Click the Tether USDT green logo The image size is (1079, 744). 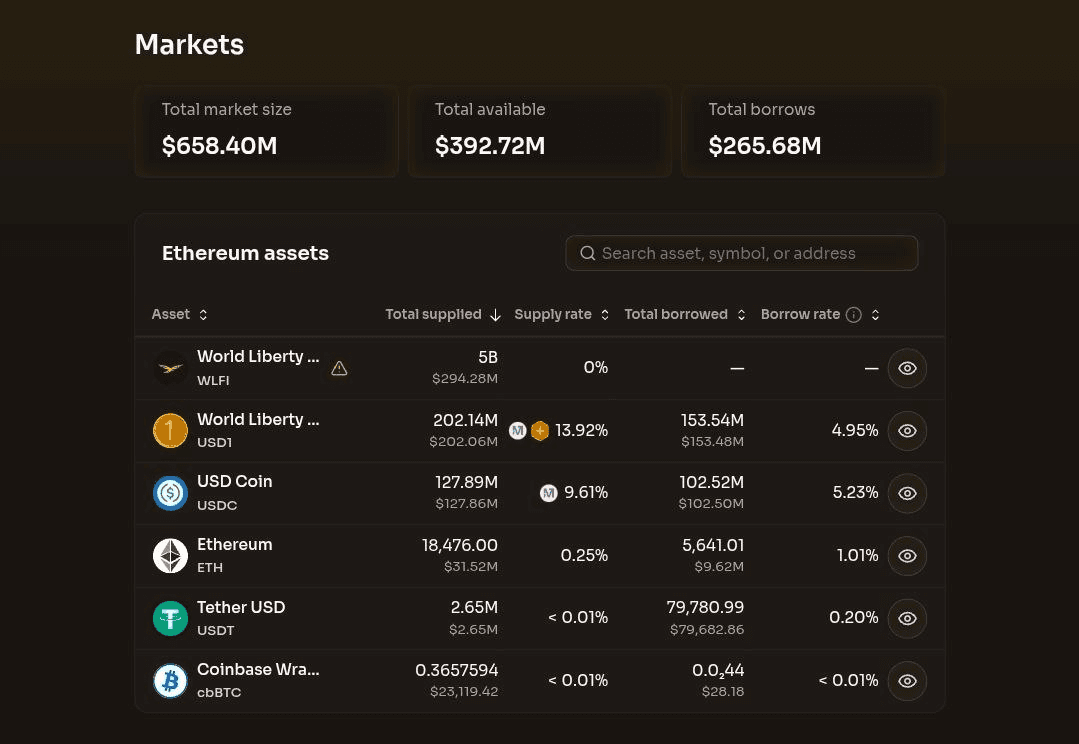(x=170, y=618)
